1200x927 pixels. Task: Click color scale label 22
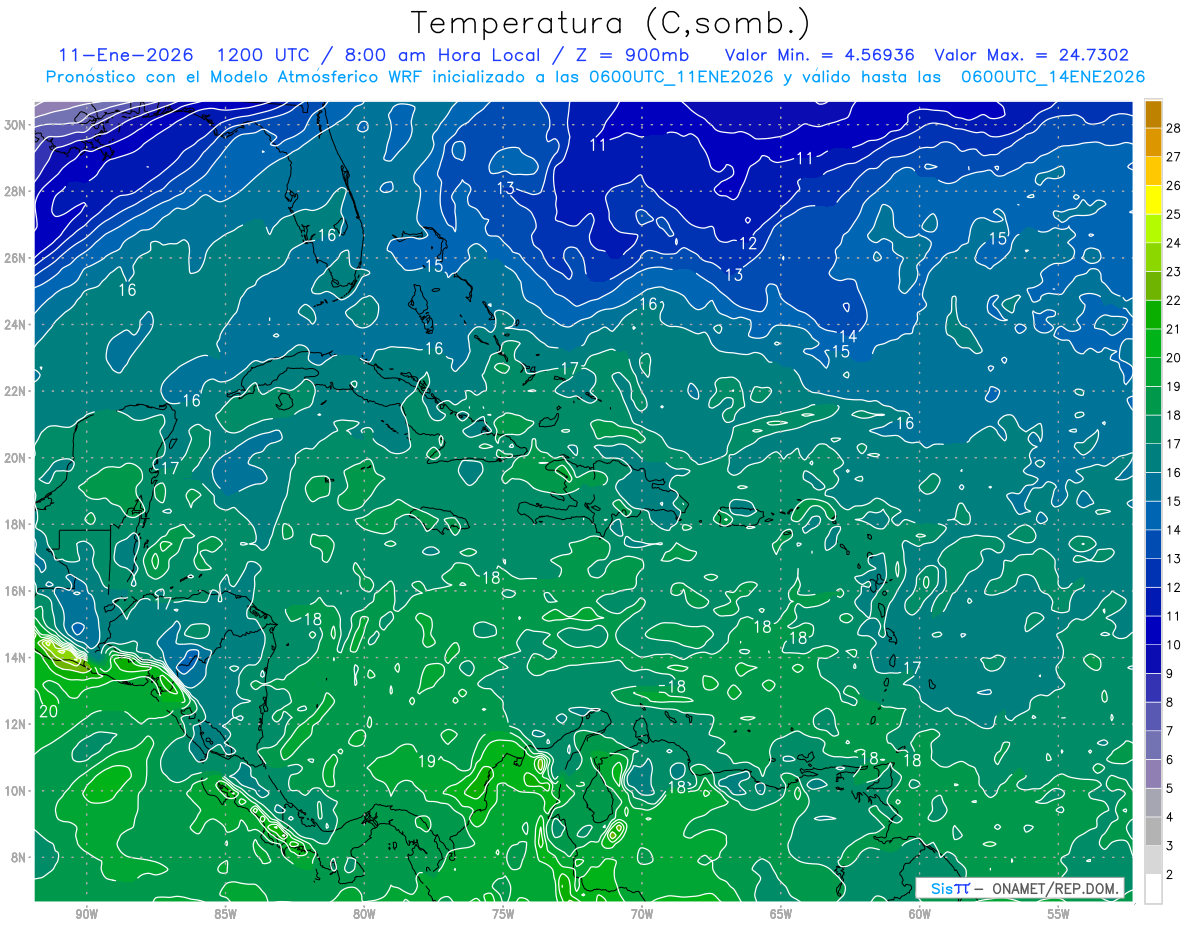(1174, 300)
